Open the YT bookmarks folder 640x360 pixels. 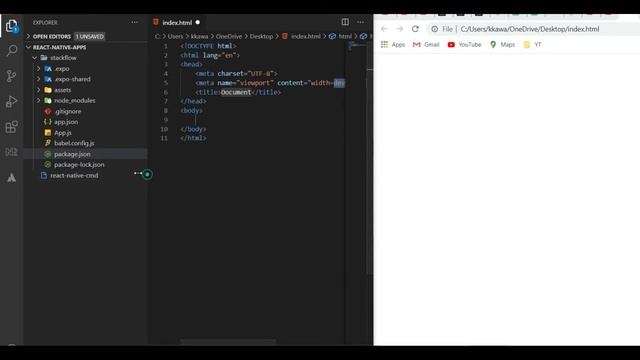[532, 44]
